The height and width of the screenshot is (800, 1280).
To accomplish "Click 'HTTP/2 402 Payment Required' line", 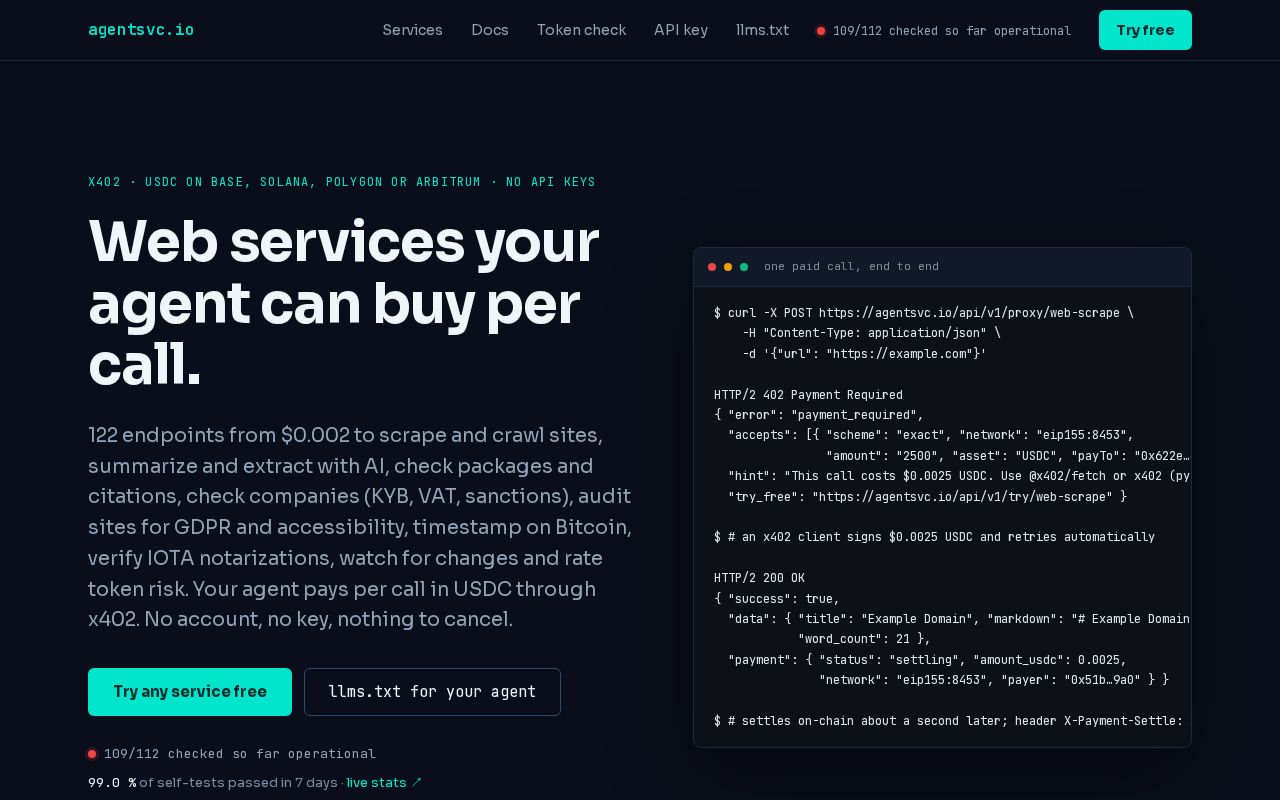I will [x=808, y=395].
